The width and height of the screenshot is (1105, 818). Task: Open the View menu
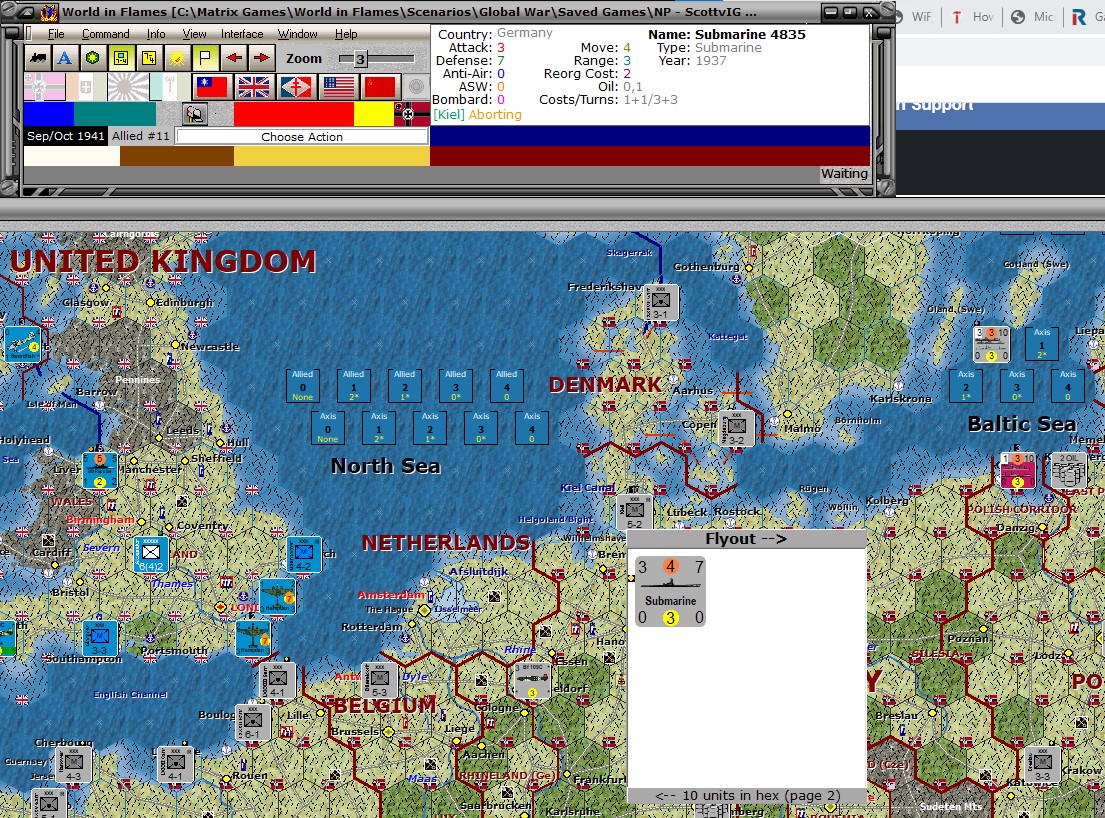pyautogui.click(x=194, y=34)
